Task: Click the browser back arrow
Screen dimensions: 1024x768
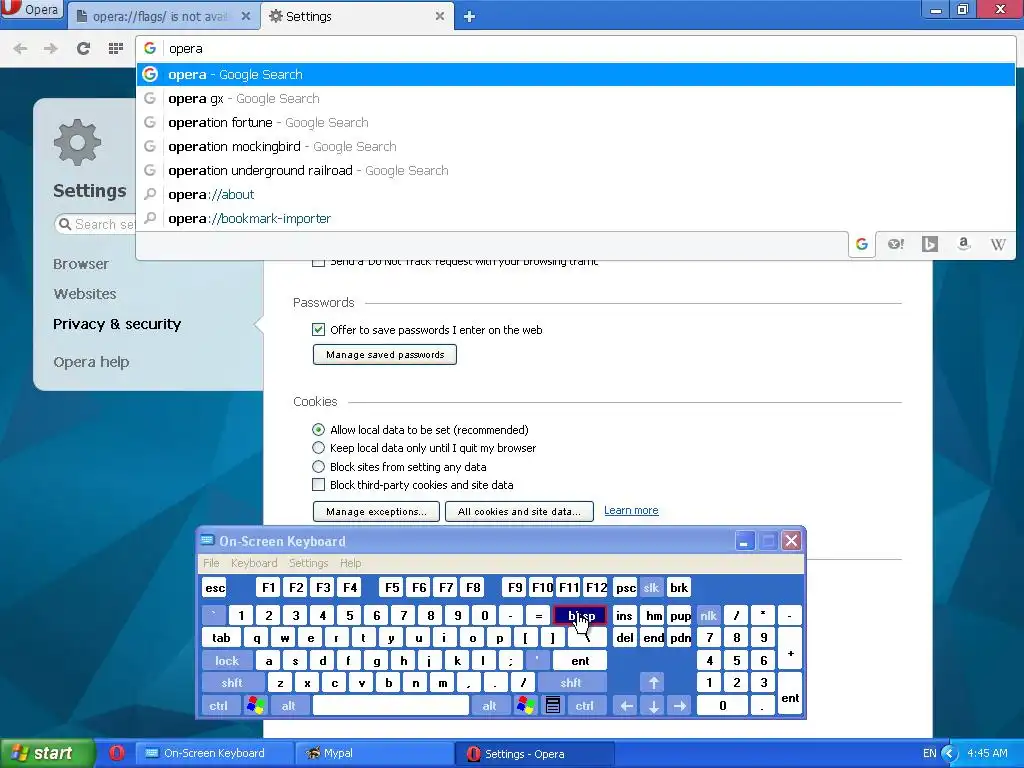Action: pyautogui.click(x=20, y=48)
